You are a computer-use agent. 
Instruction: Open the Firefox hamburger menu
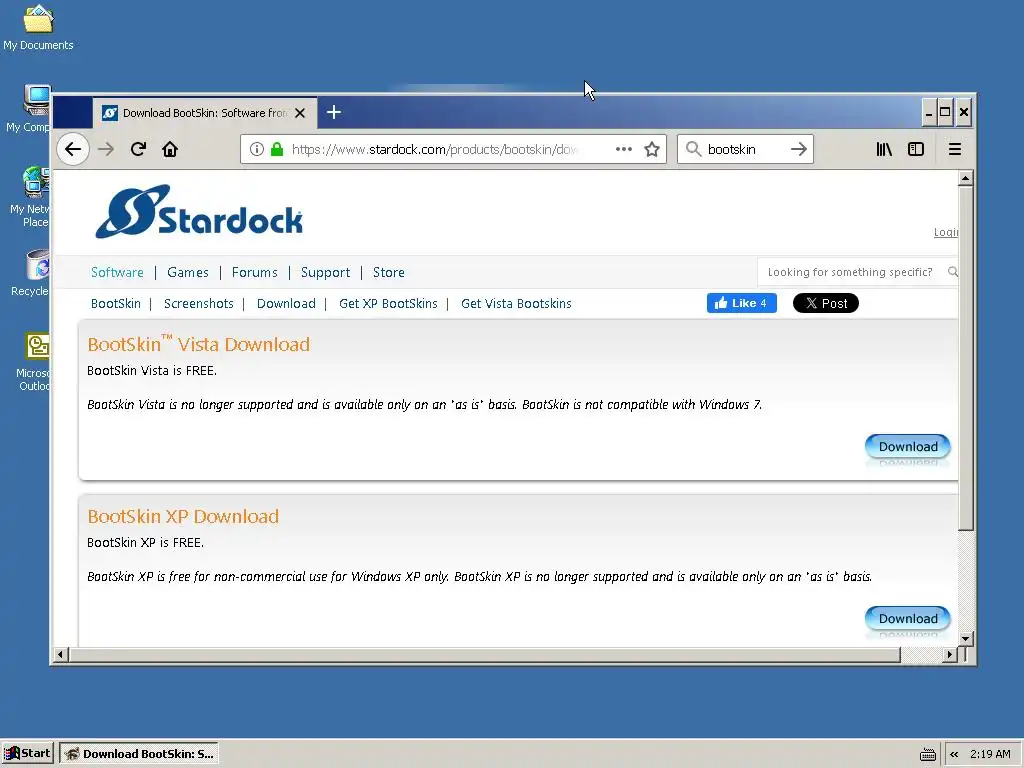955,150
